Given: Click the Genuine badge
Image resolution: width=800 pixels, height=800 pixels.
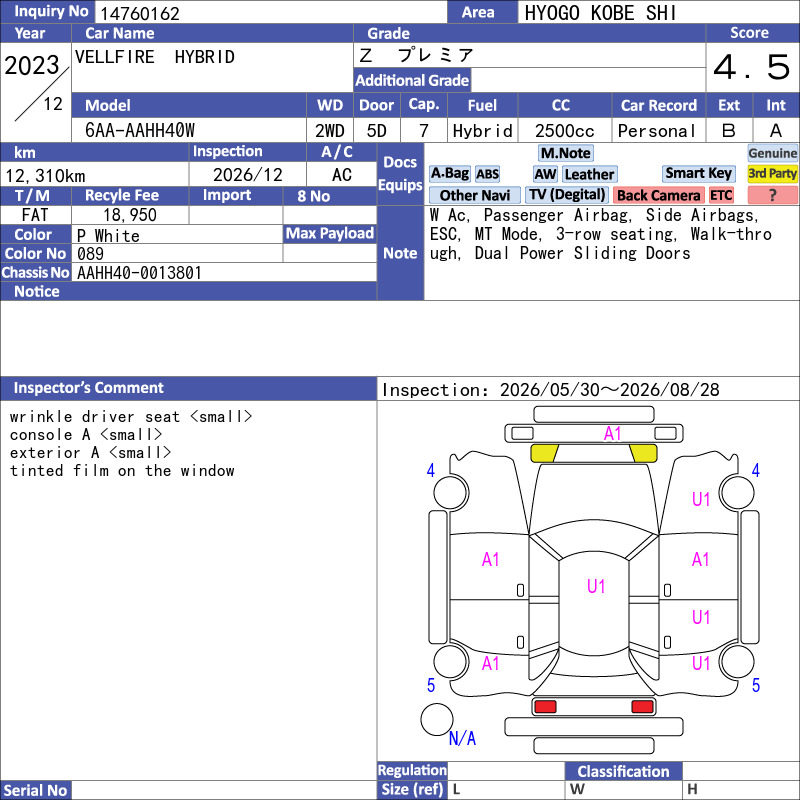Looking at the screenshot, I should [x=772, y=153].
